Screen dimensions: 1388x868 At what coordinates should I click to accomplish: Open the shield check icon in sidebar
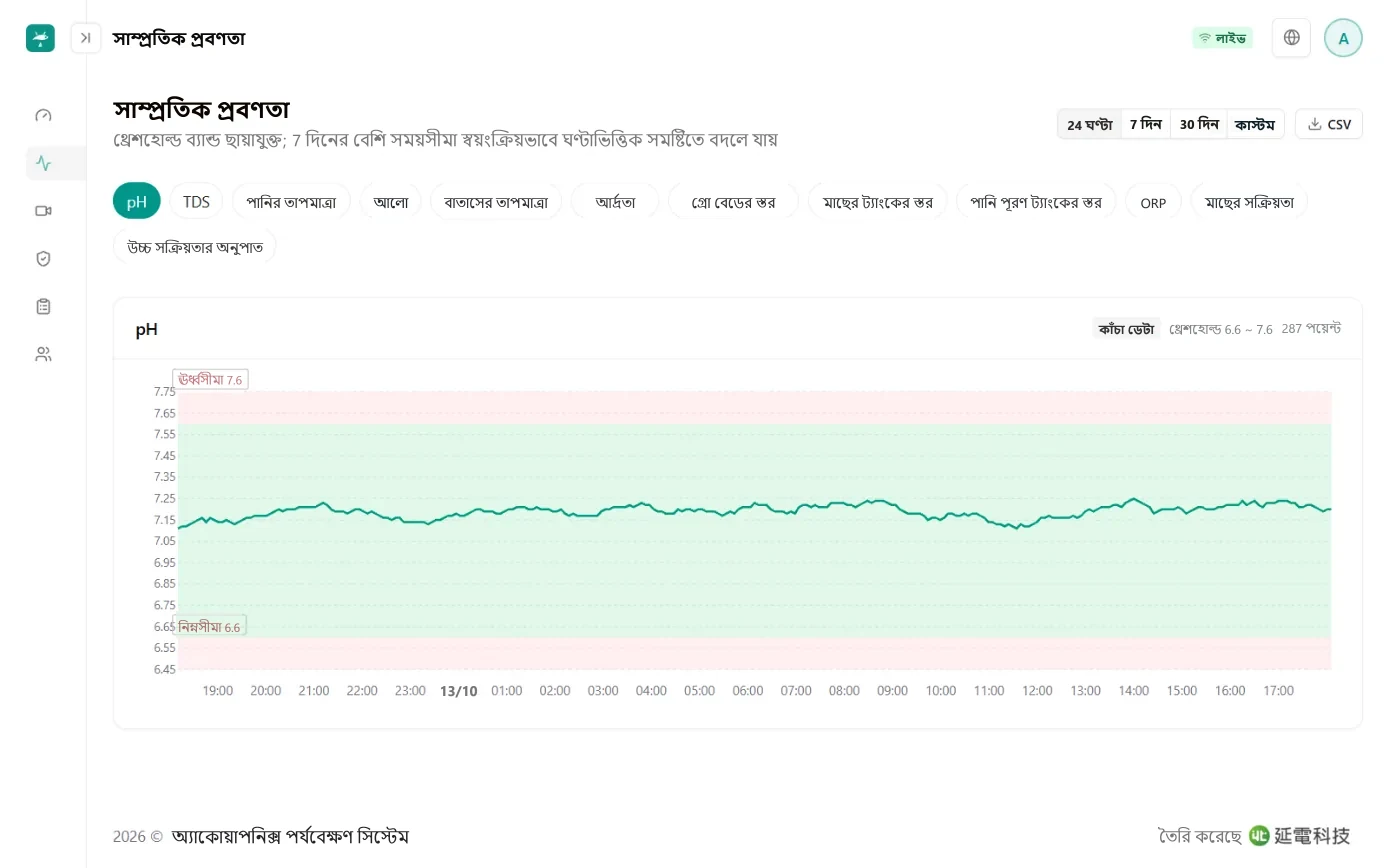[43, 259]
